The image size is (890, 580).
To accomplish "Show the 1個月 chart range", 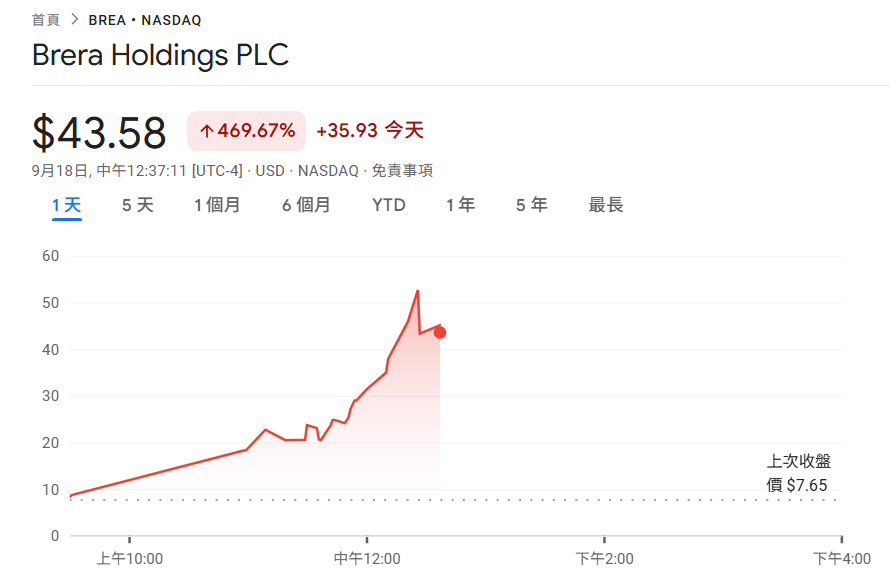I will 217,205.
